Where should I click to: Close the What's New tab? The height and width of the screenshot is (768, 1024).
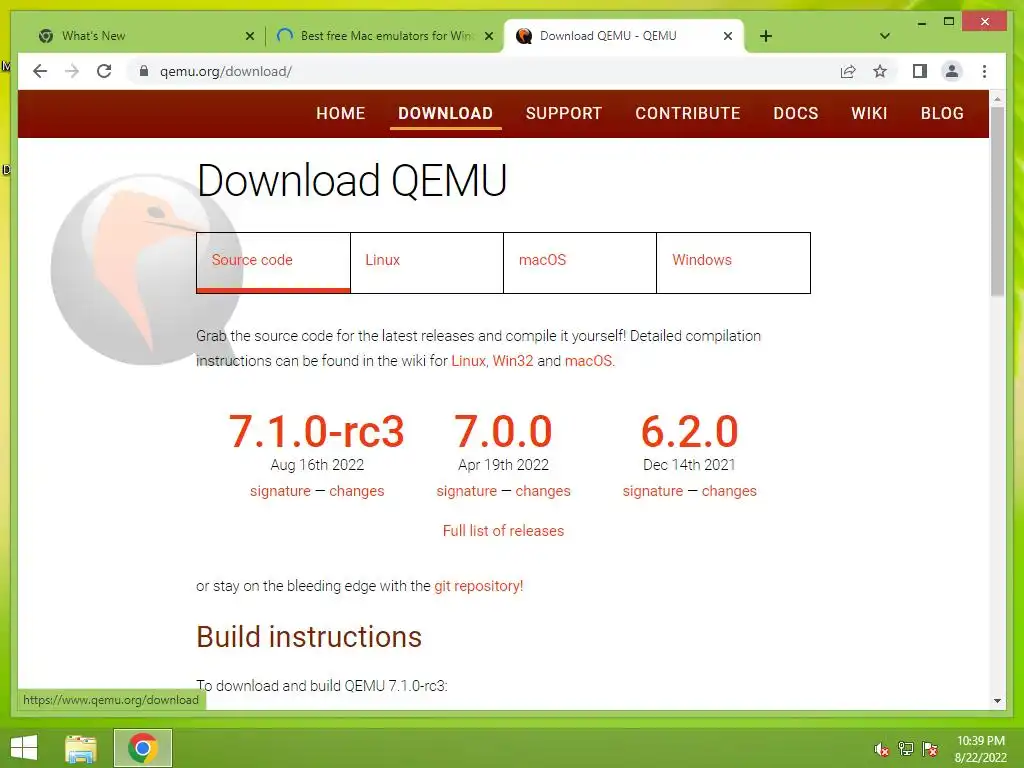[249, 36]
